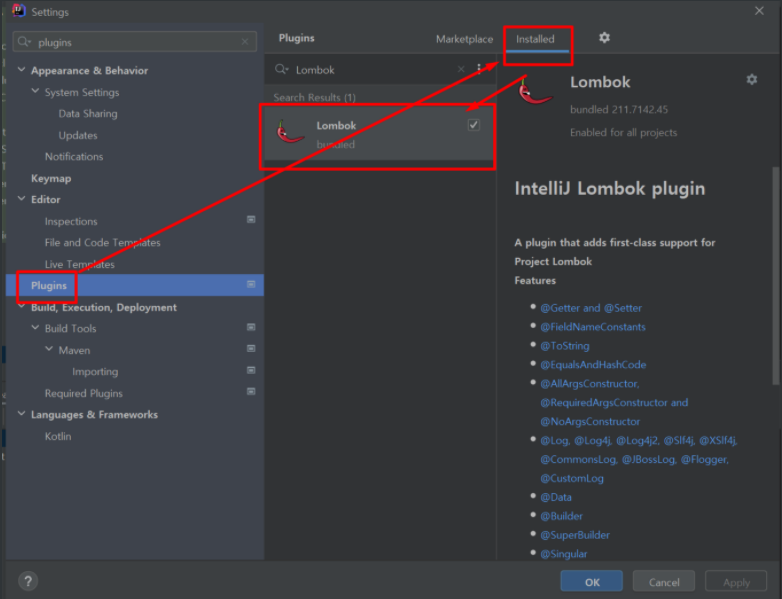Click 'Search Results (1)' header text
Viewport: 782px width, 599px height.
(x=314, y=97)
